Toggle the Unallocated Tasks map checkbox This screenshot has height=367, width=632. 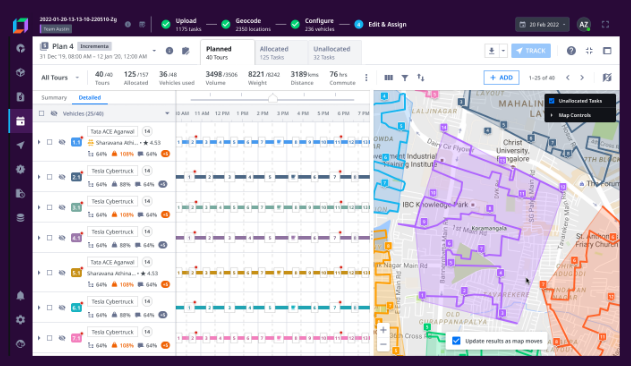pos(552,101)
